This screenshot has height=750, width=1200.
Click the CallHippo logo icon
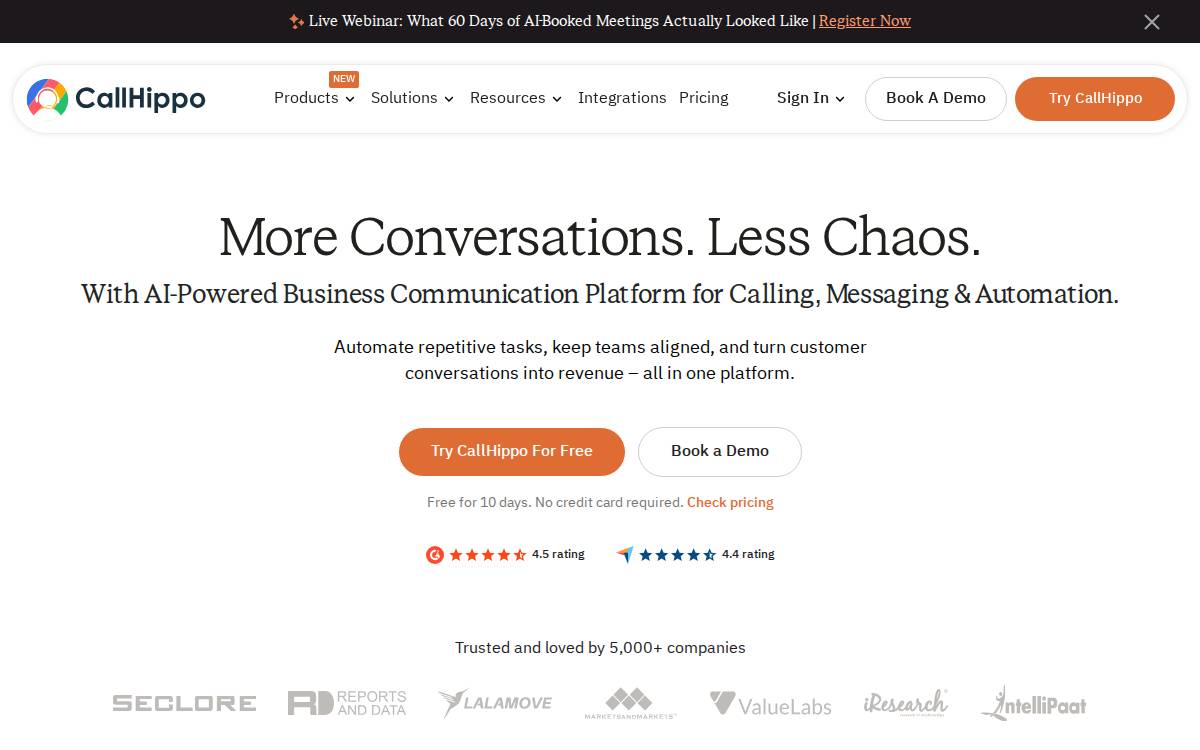[47, 98]
